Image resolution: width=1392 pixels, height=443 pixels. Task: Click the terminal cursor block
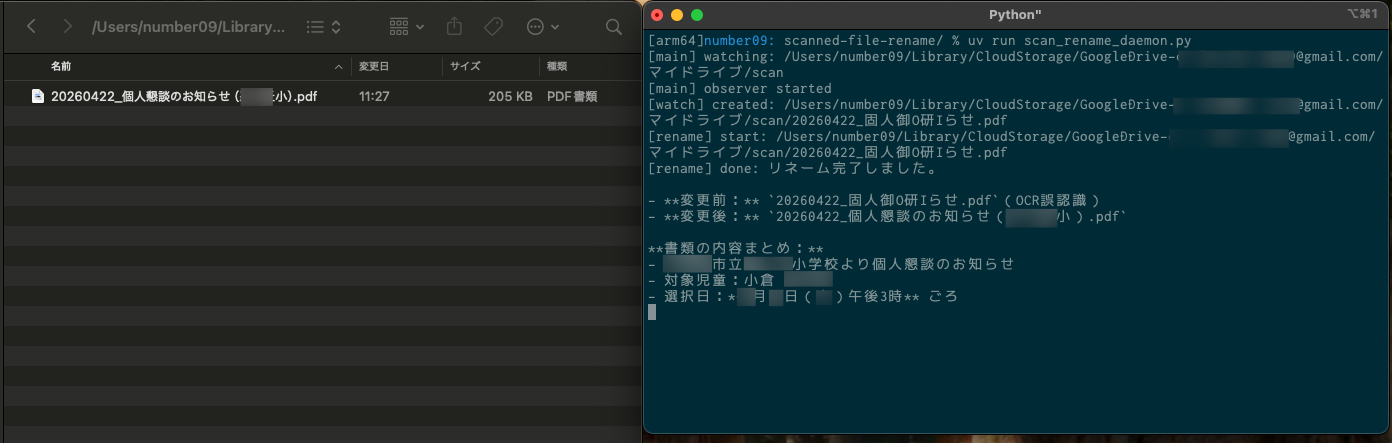point(652,312)
